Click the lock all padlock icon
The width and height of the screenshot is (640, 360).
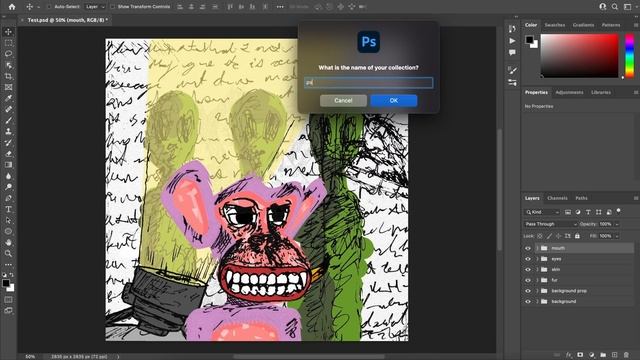point(577,236)
